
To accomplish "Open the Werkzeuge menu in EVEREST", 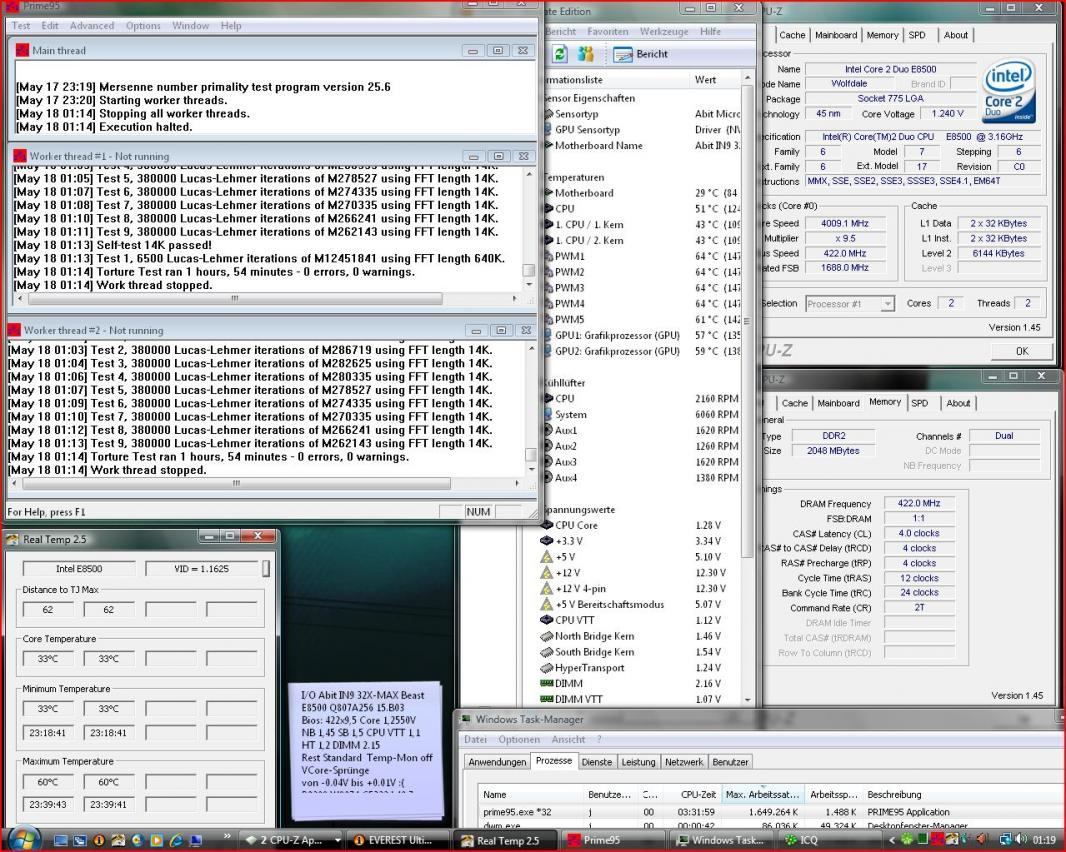I will (x=664, y=31).
